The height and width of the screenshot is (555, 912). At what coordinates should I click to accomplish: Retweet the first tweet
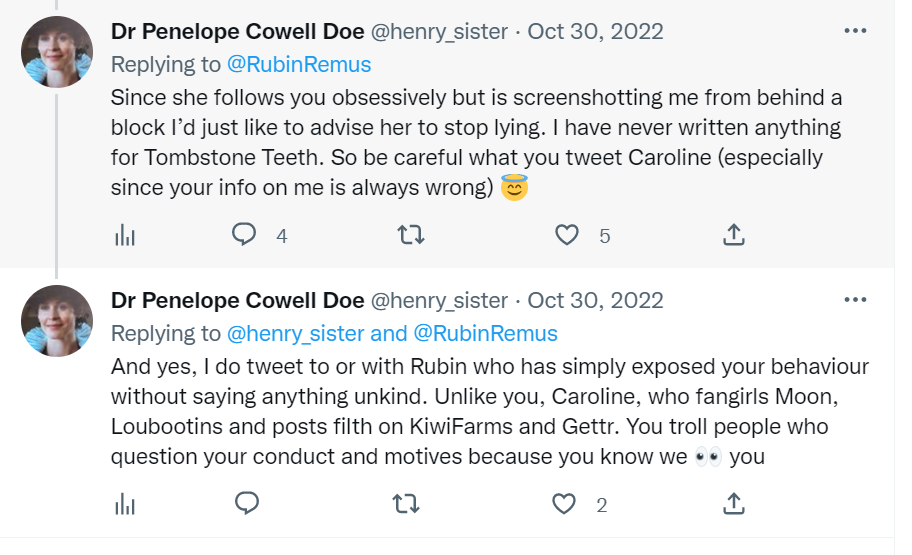(410, 235)
